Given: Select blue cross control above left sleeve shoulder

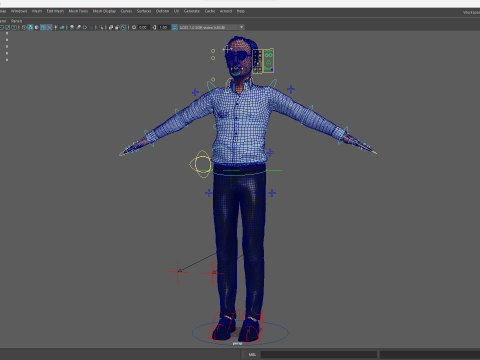Looking at the screenshot, I should [291, 89].
